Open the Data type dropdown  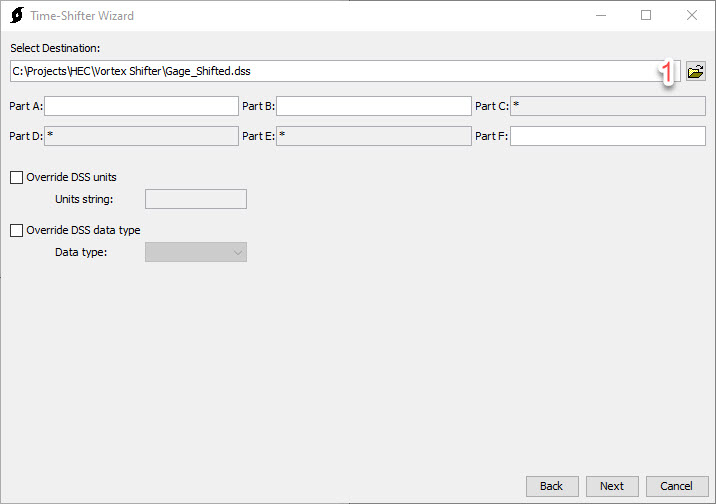click(196, 252)
